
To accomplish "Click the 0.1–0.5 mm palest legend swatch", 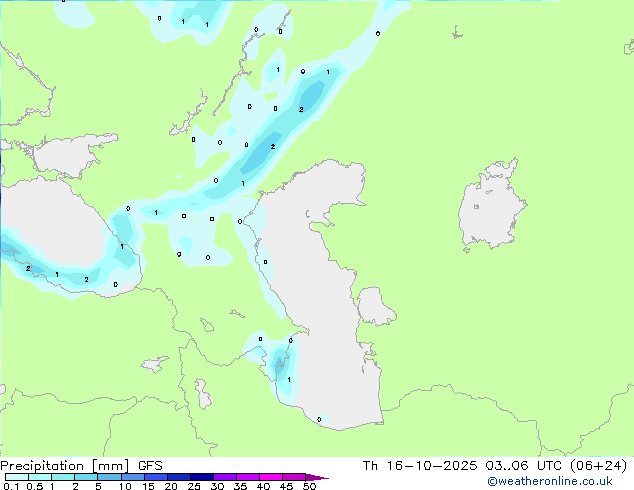I will tap(17, 477).
